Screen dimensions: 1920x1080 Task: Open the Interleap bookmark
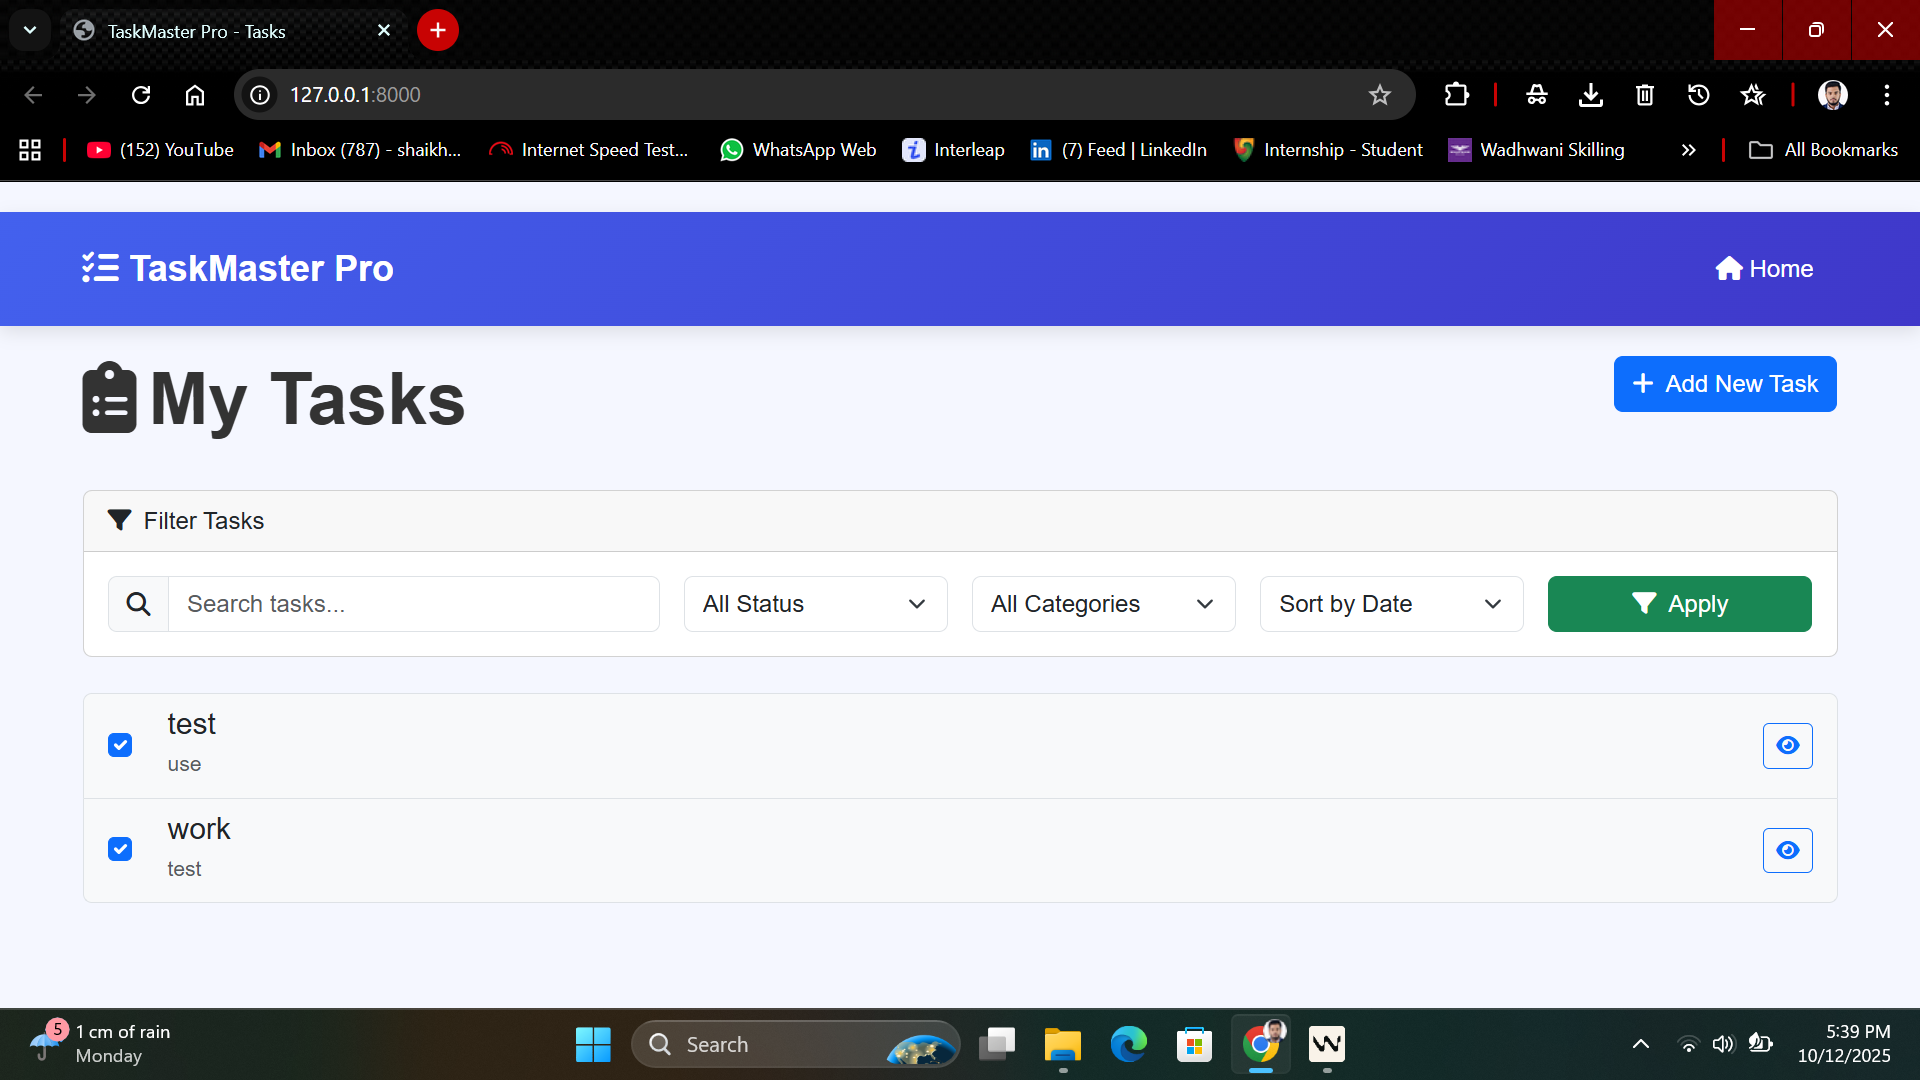coord(953,150)
